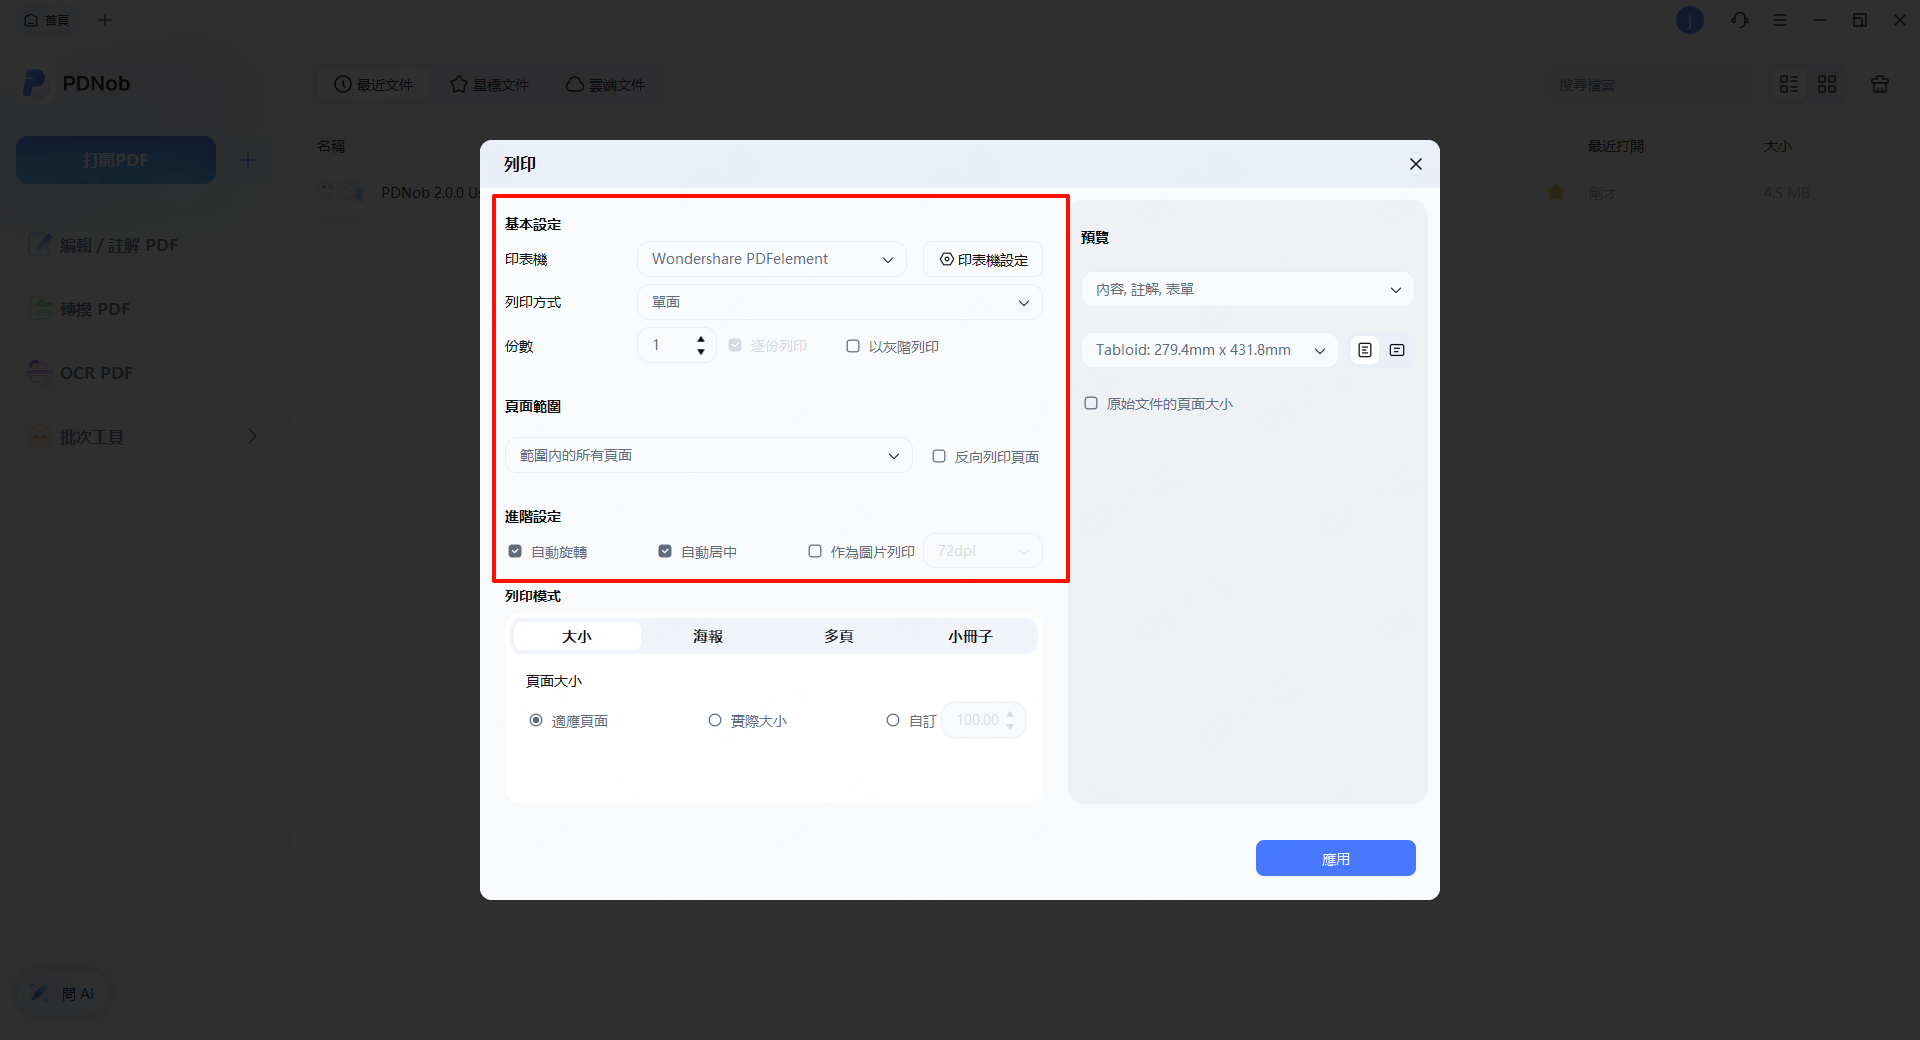This screenshot has width=1920, height=1040.
Task: Open the 72dpi resolution dropdown
Action: pos(983,551)
